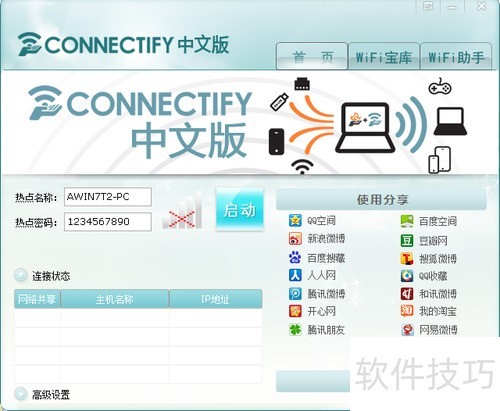Click the 开心网 share icon
Viewport: 500px width, 411px height.
(x=295, y=311)
